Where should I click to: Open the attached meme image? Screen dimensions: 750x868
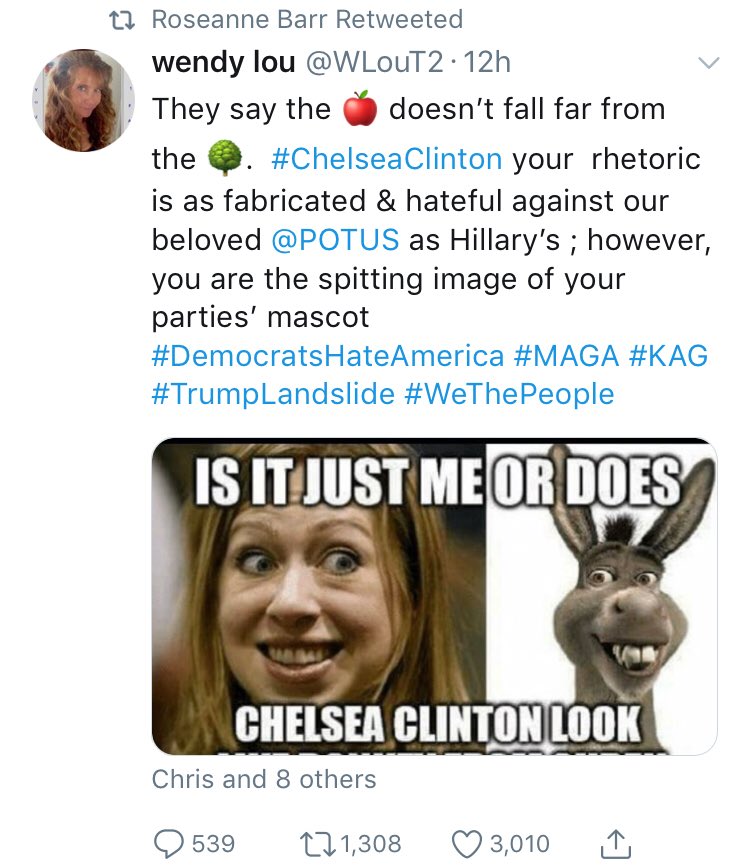click(x=434, y=596)
